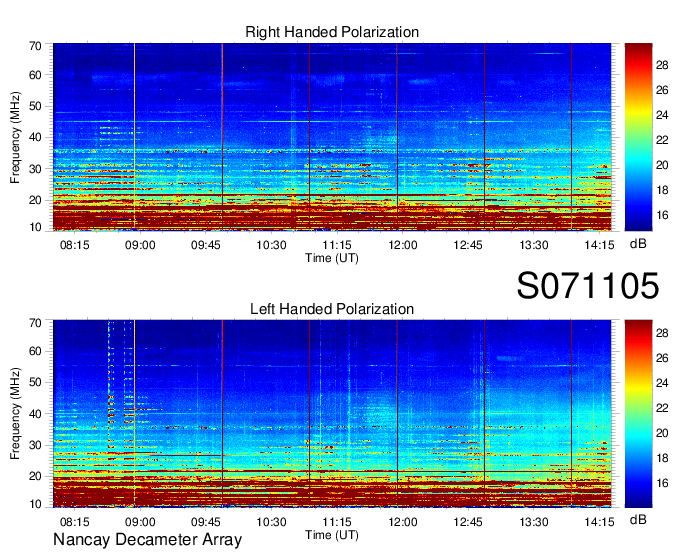680x552 pixels.
Task: Click the 28 dB label on the bottom color bar
Action: (x=662, y=333)
